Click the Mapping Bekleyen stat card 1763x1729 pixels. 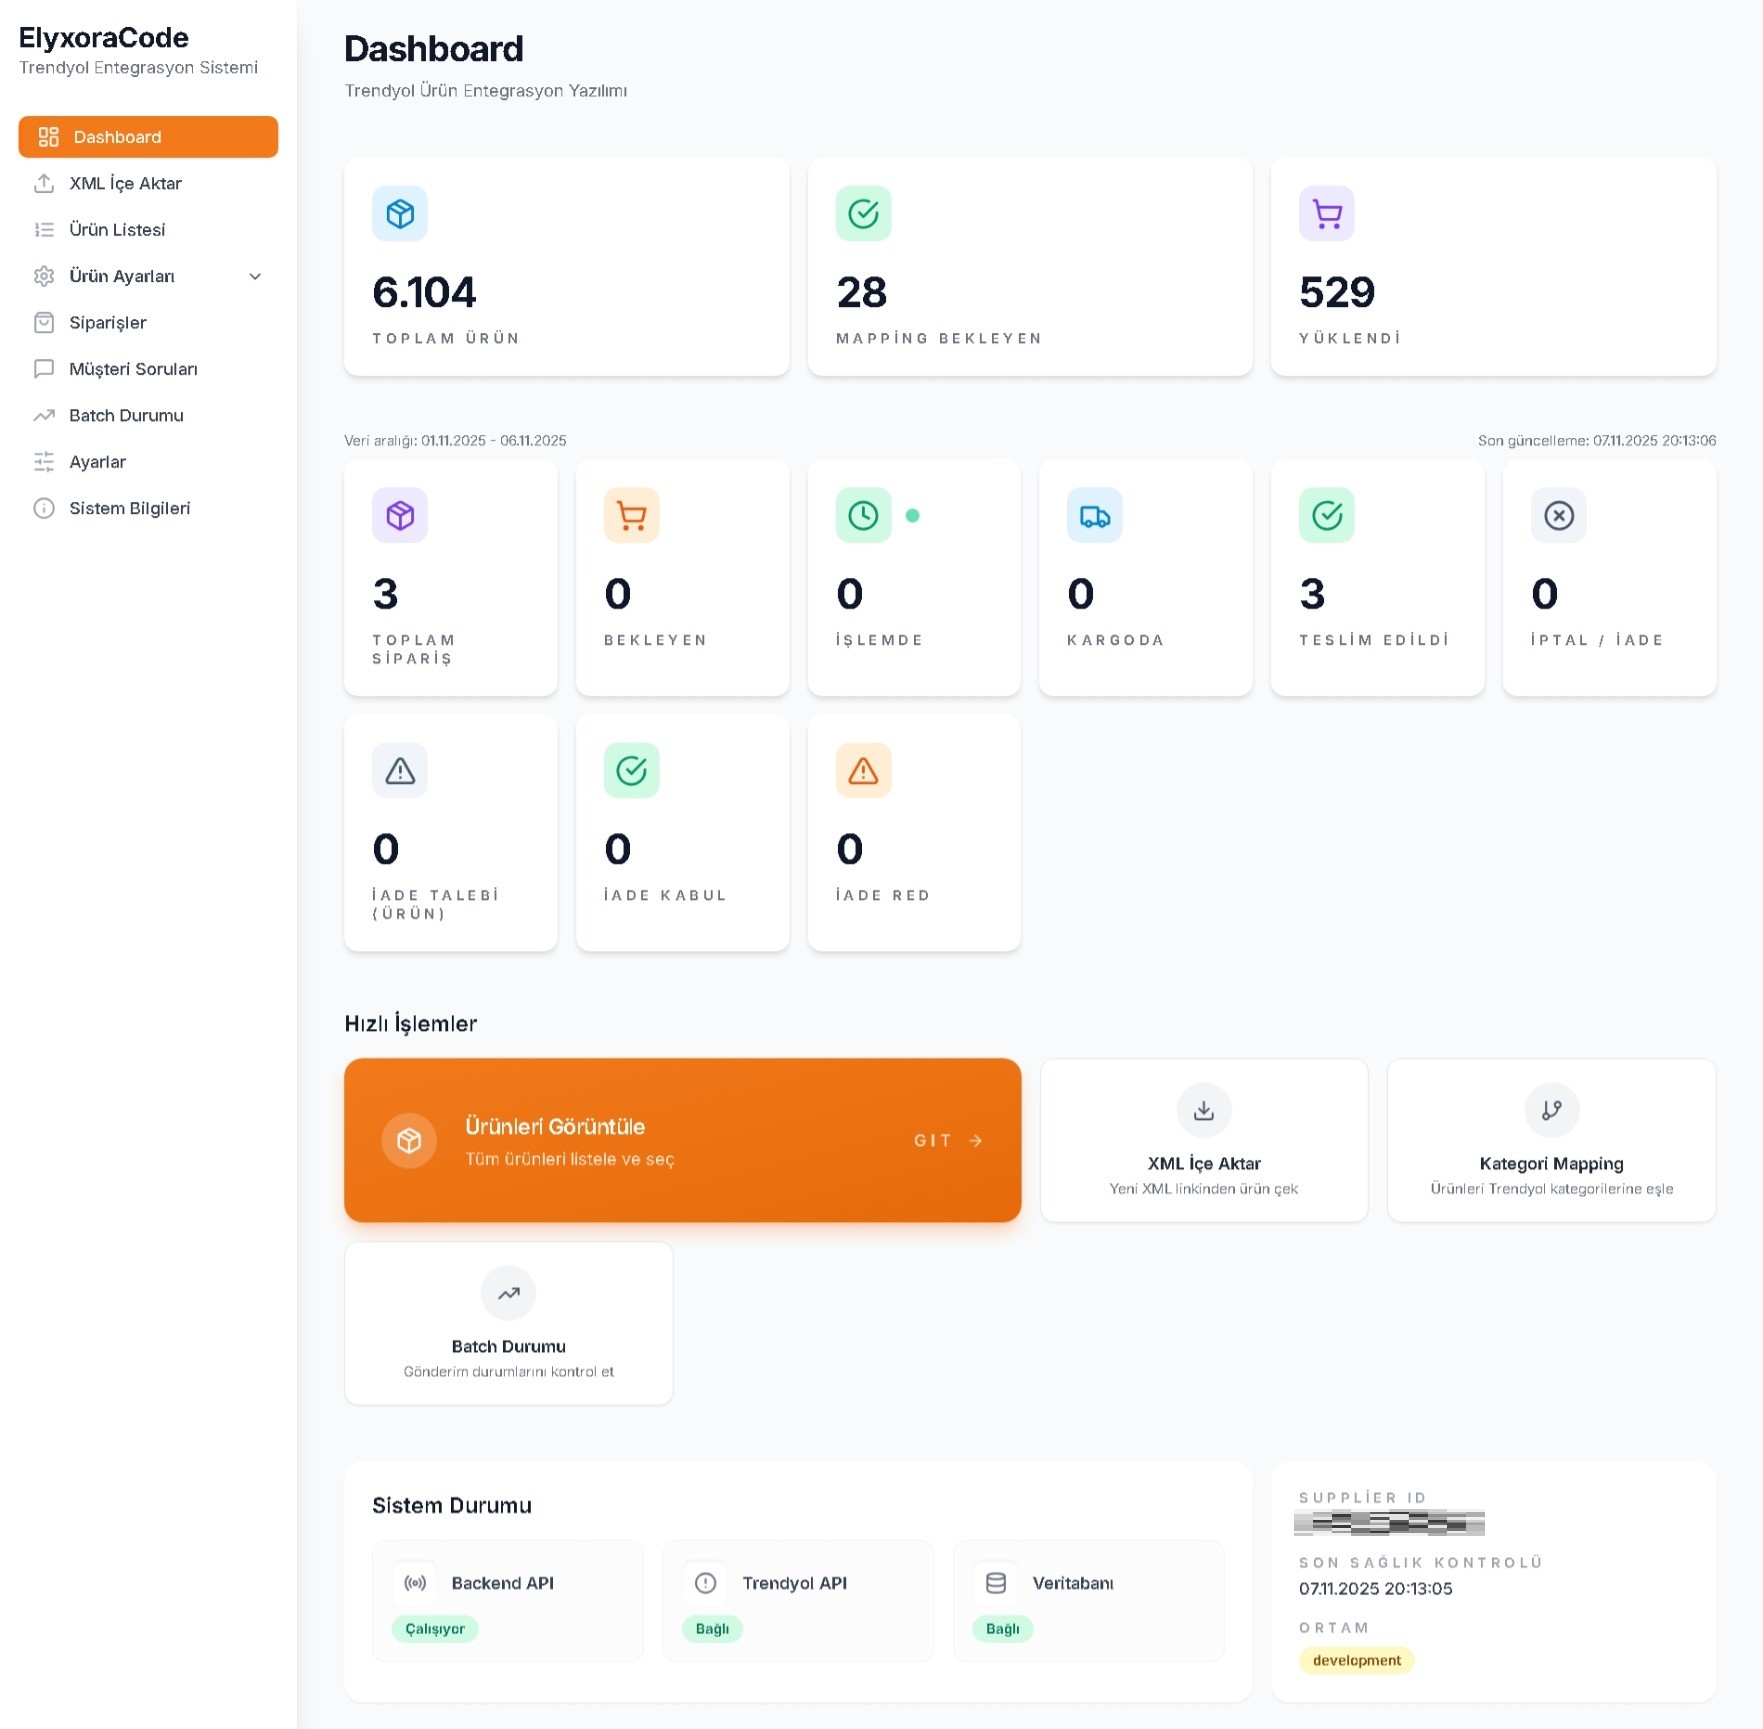tap(1029, 267)
